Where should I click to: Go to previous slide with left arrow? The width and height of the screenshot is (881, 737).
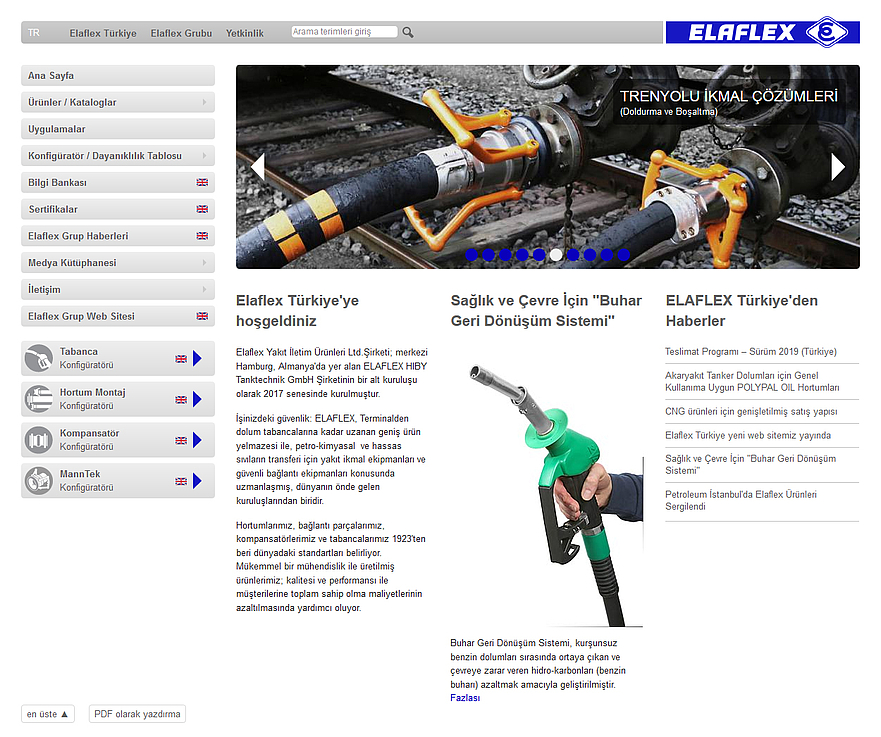click(258, 167)
